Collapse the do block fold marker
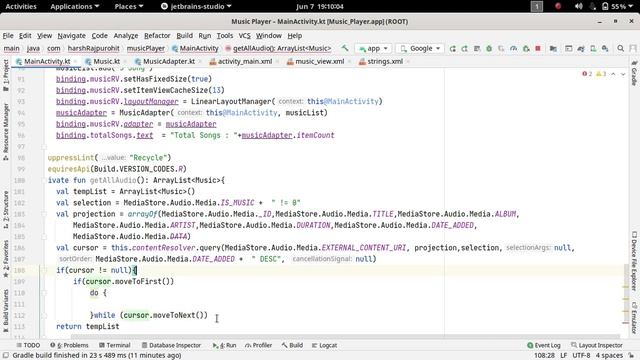This screenshot has width=640, height=360. [x=44, y=293]
